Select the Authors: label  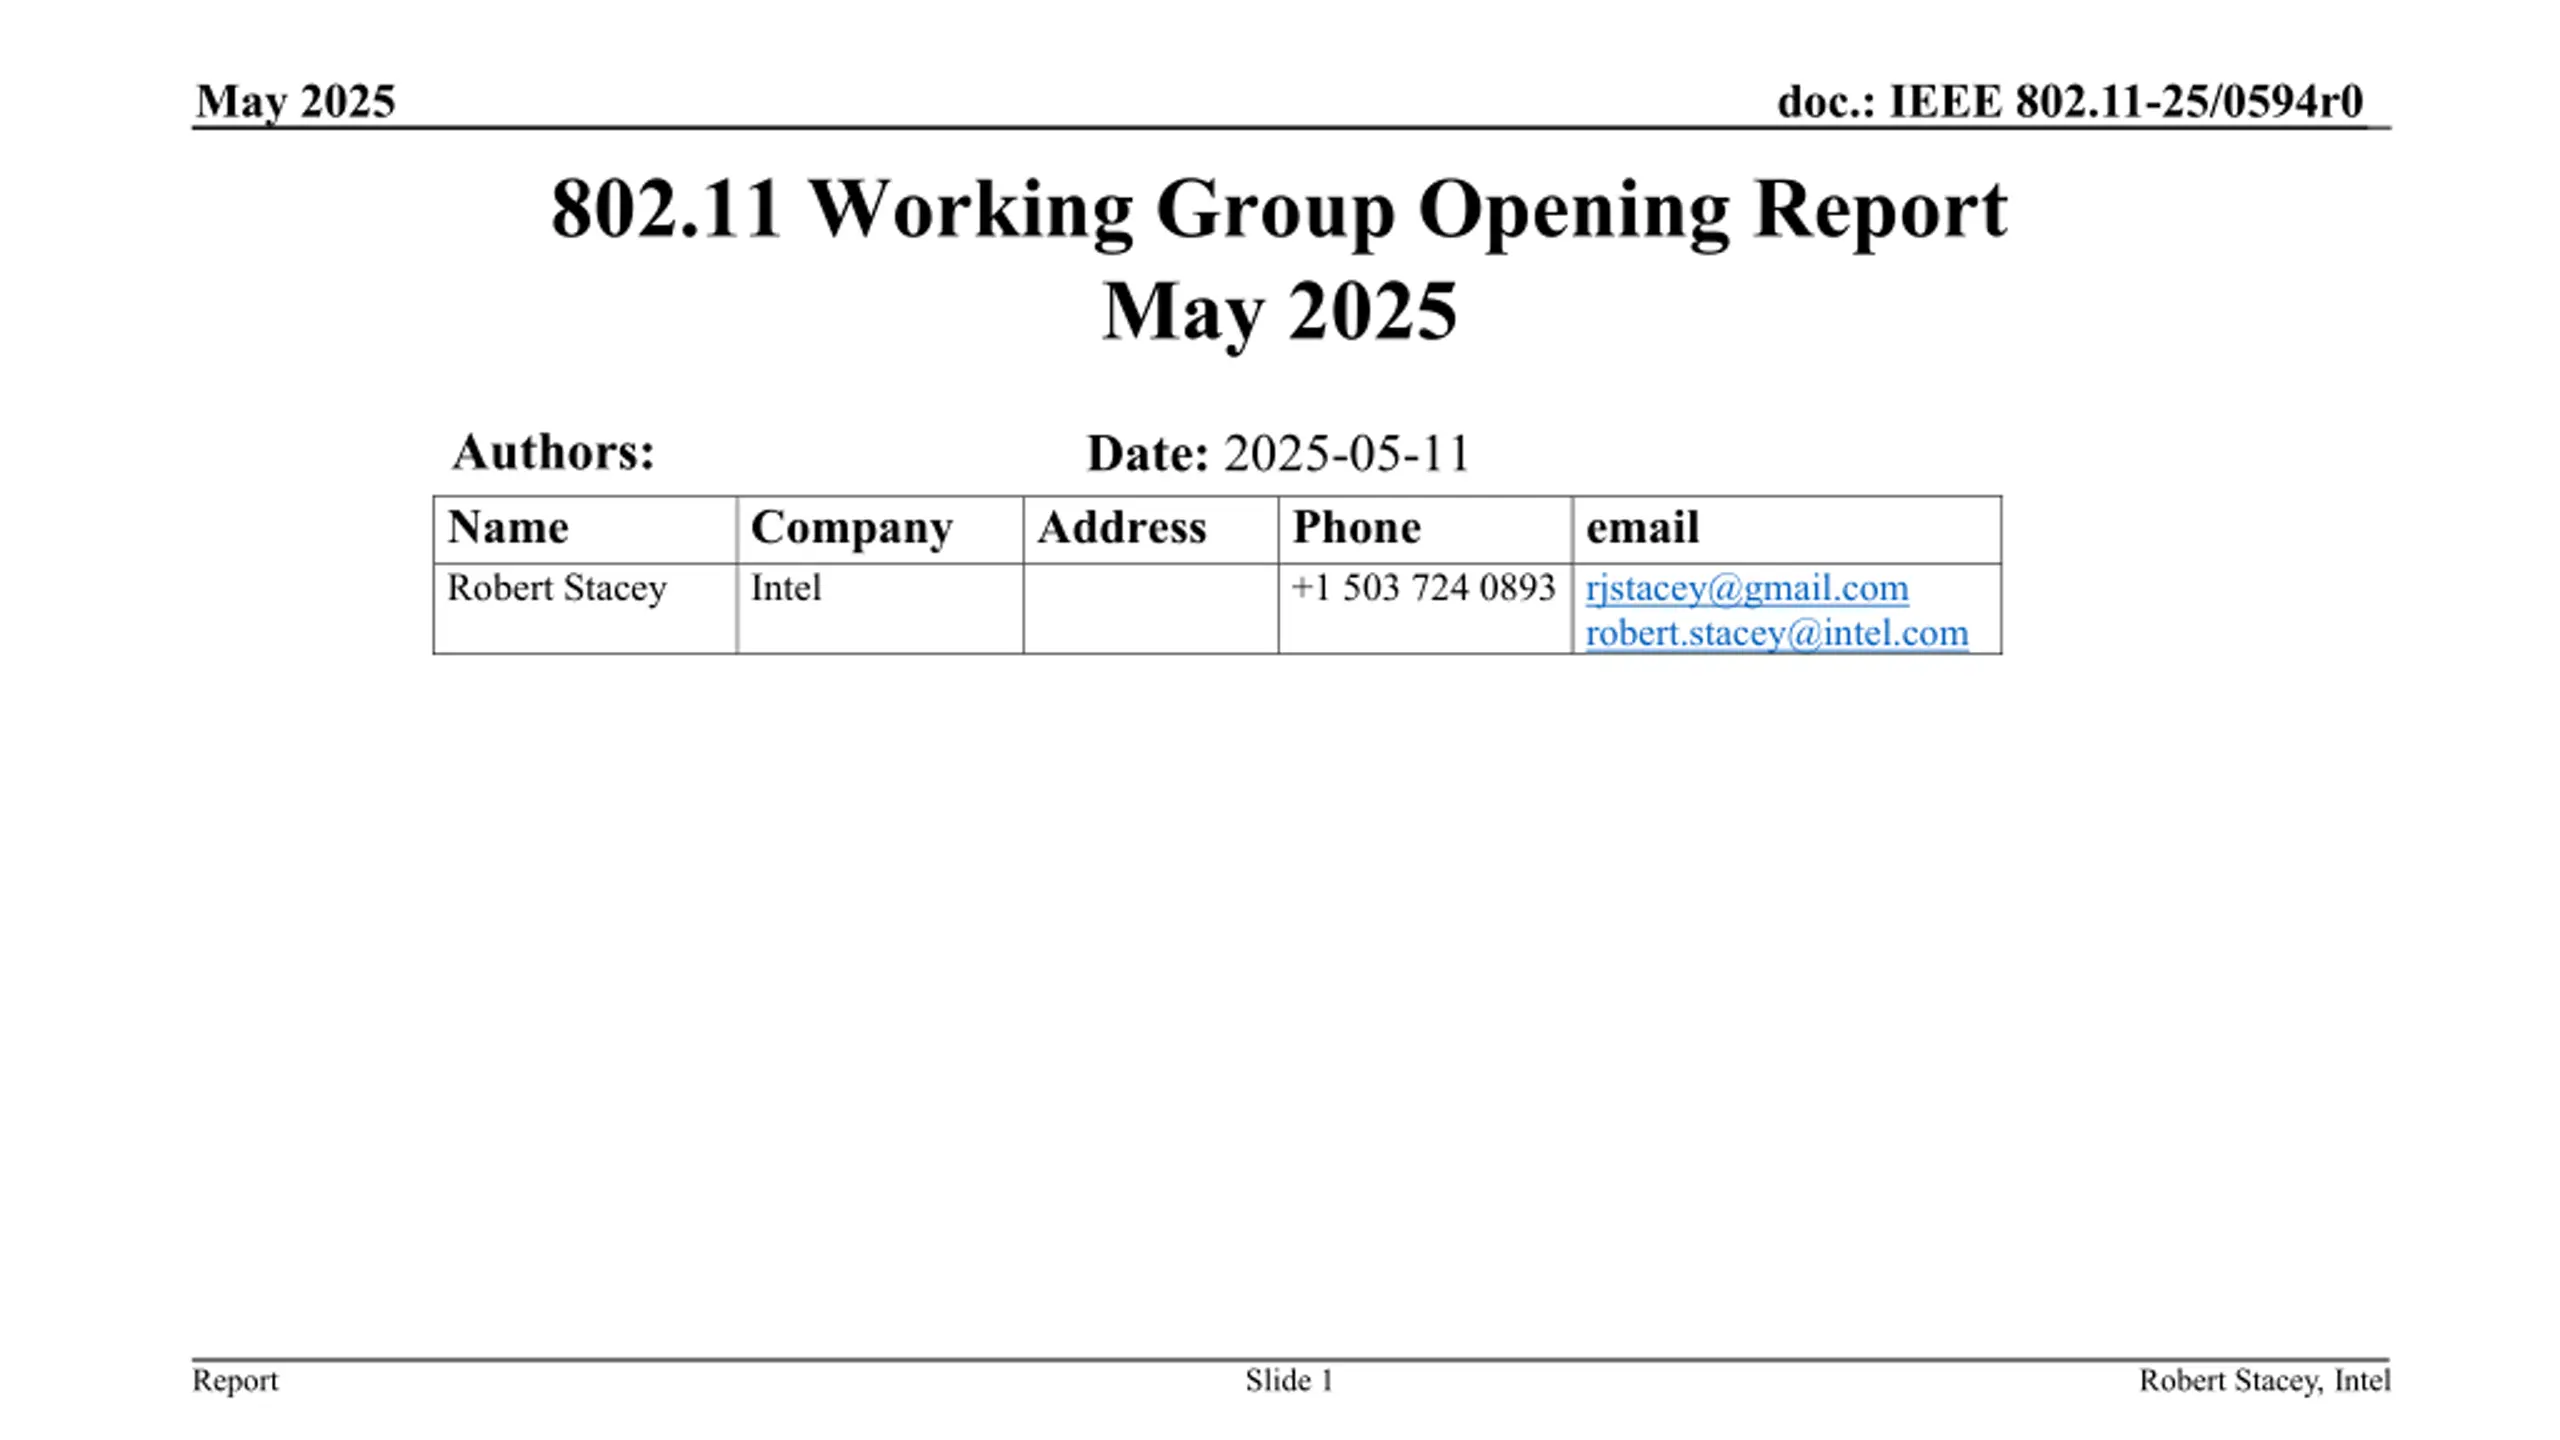coord(553,452)
